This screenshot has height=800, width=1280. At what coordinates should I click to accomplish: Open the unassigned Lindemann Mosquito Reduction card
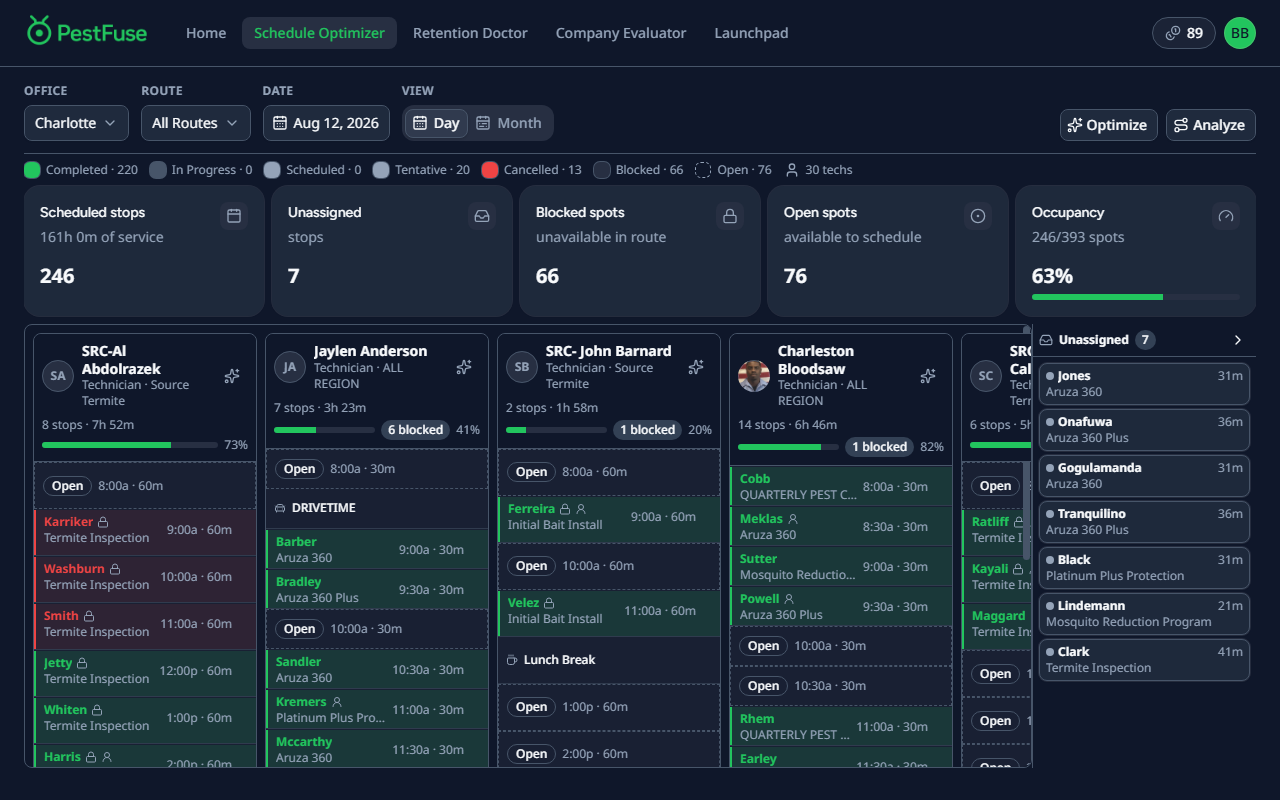(x=1144, y=614)
